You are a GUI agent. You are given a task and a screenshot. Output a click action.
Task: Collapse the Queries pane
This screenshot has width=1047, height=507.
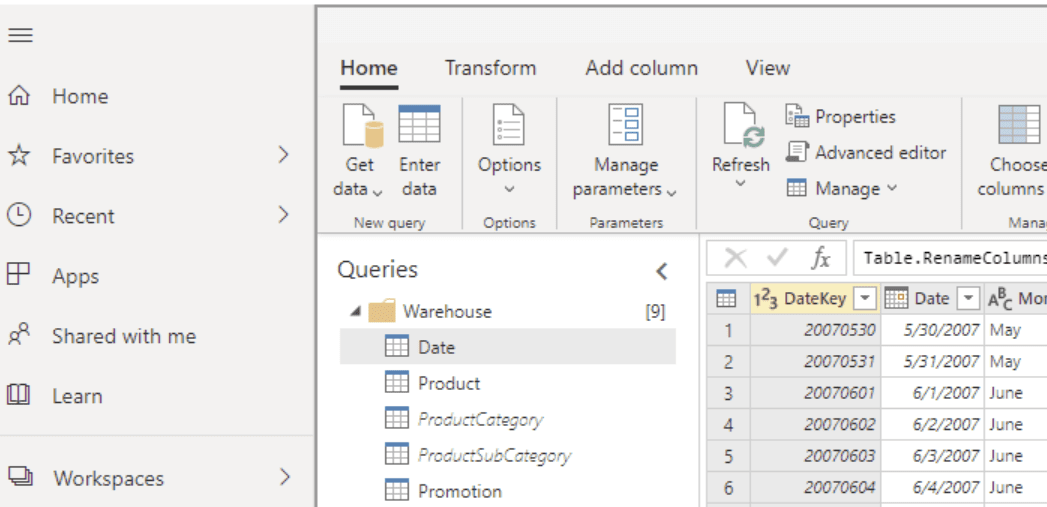click(x=661, y=271)
